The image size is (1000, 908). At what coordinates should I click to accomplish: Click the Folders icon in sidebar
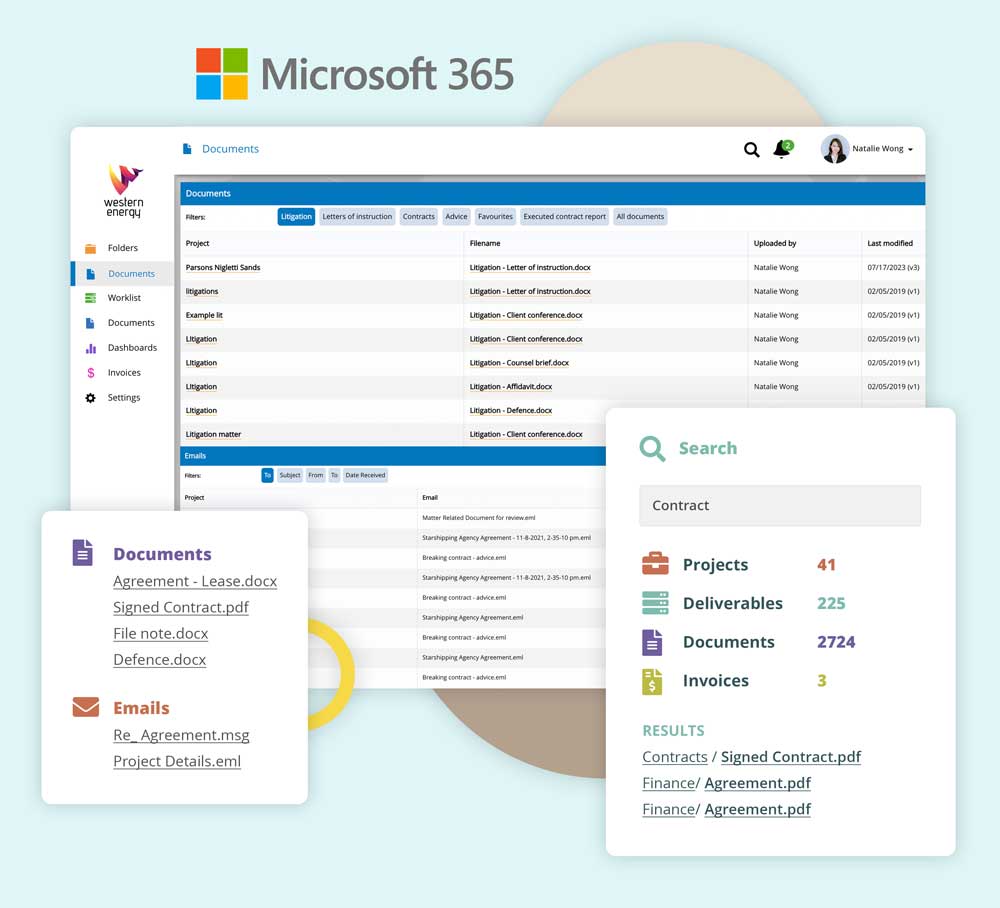[91, 248]
